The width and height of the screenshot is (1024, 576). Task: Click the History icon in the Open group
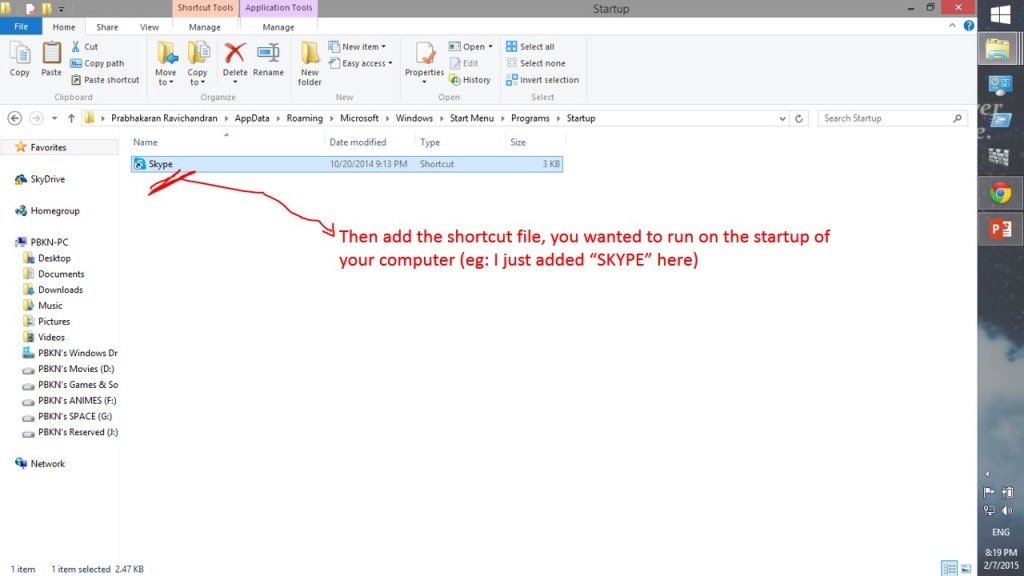pyautogui.click(x=470, y=80)
